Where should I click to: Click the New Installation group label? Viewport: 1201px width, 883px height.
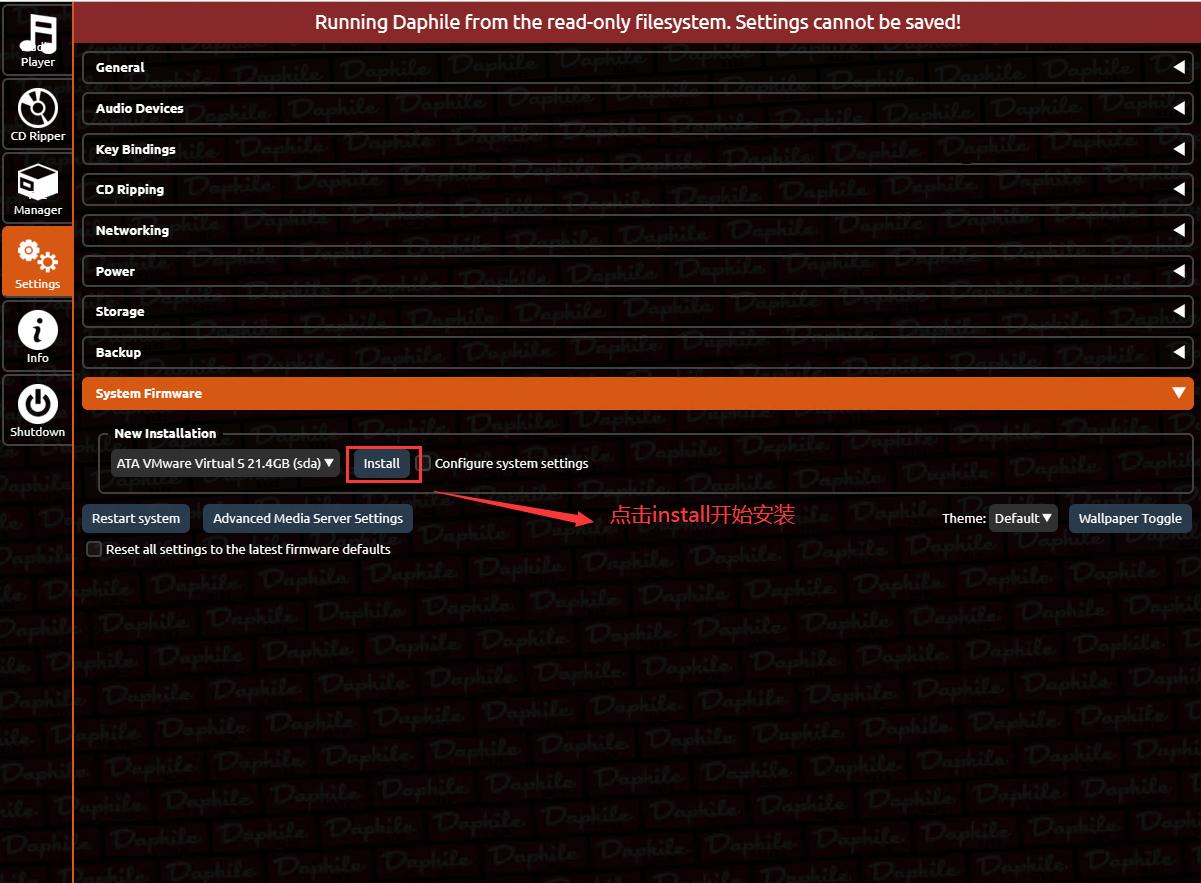[x=165, y=433]
